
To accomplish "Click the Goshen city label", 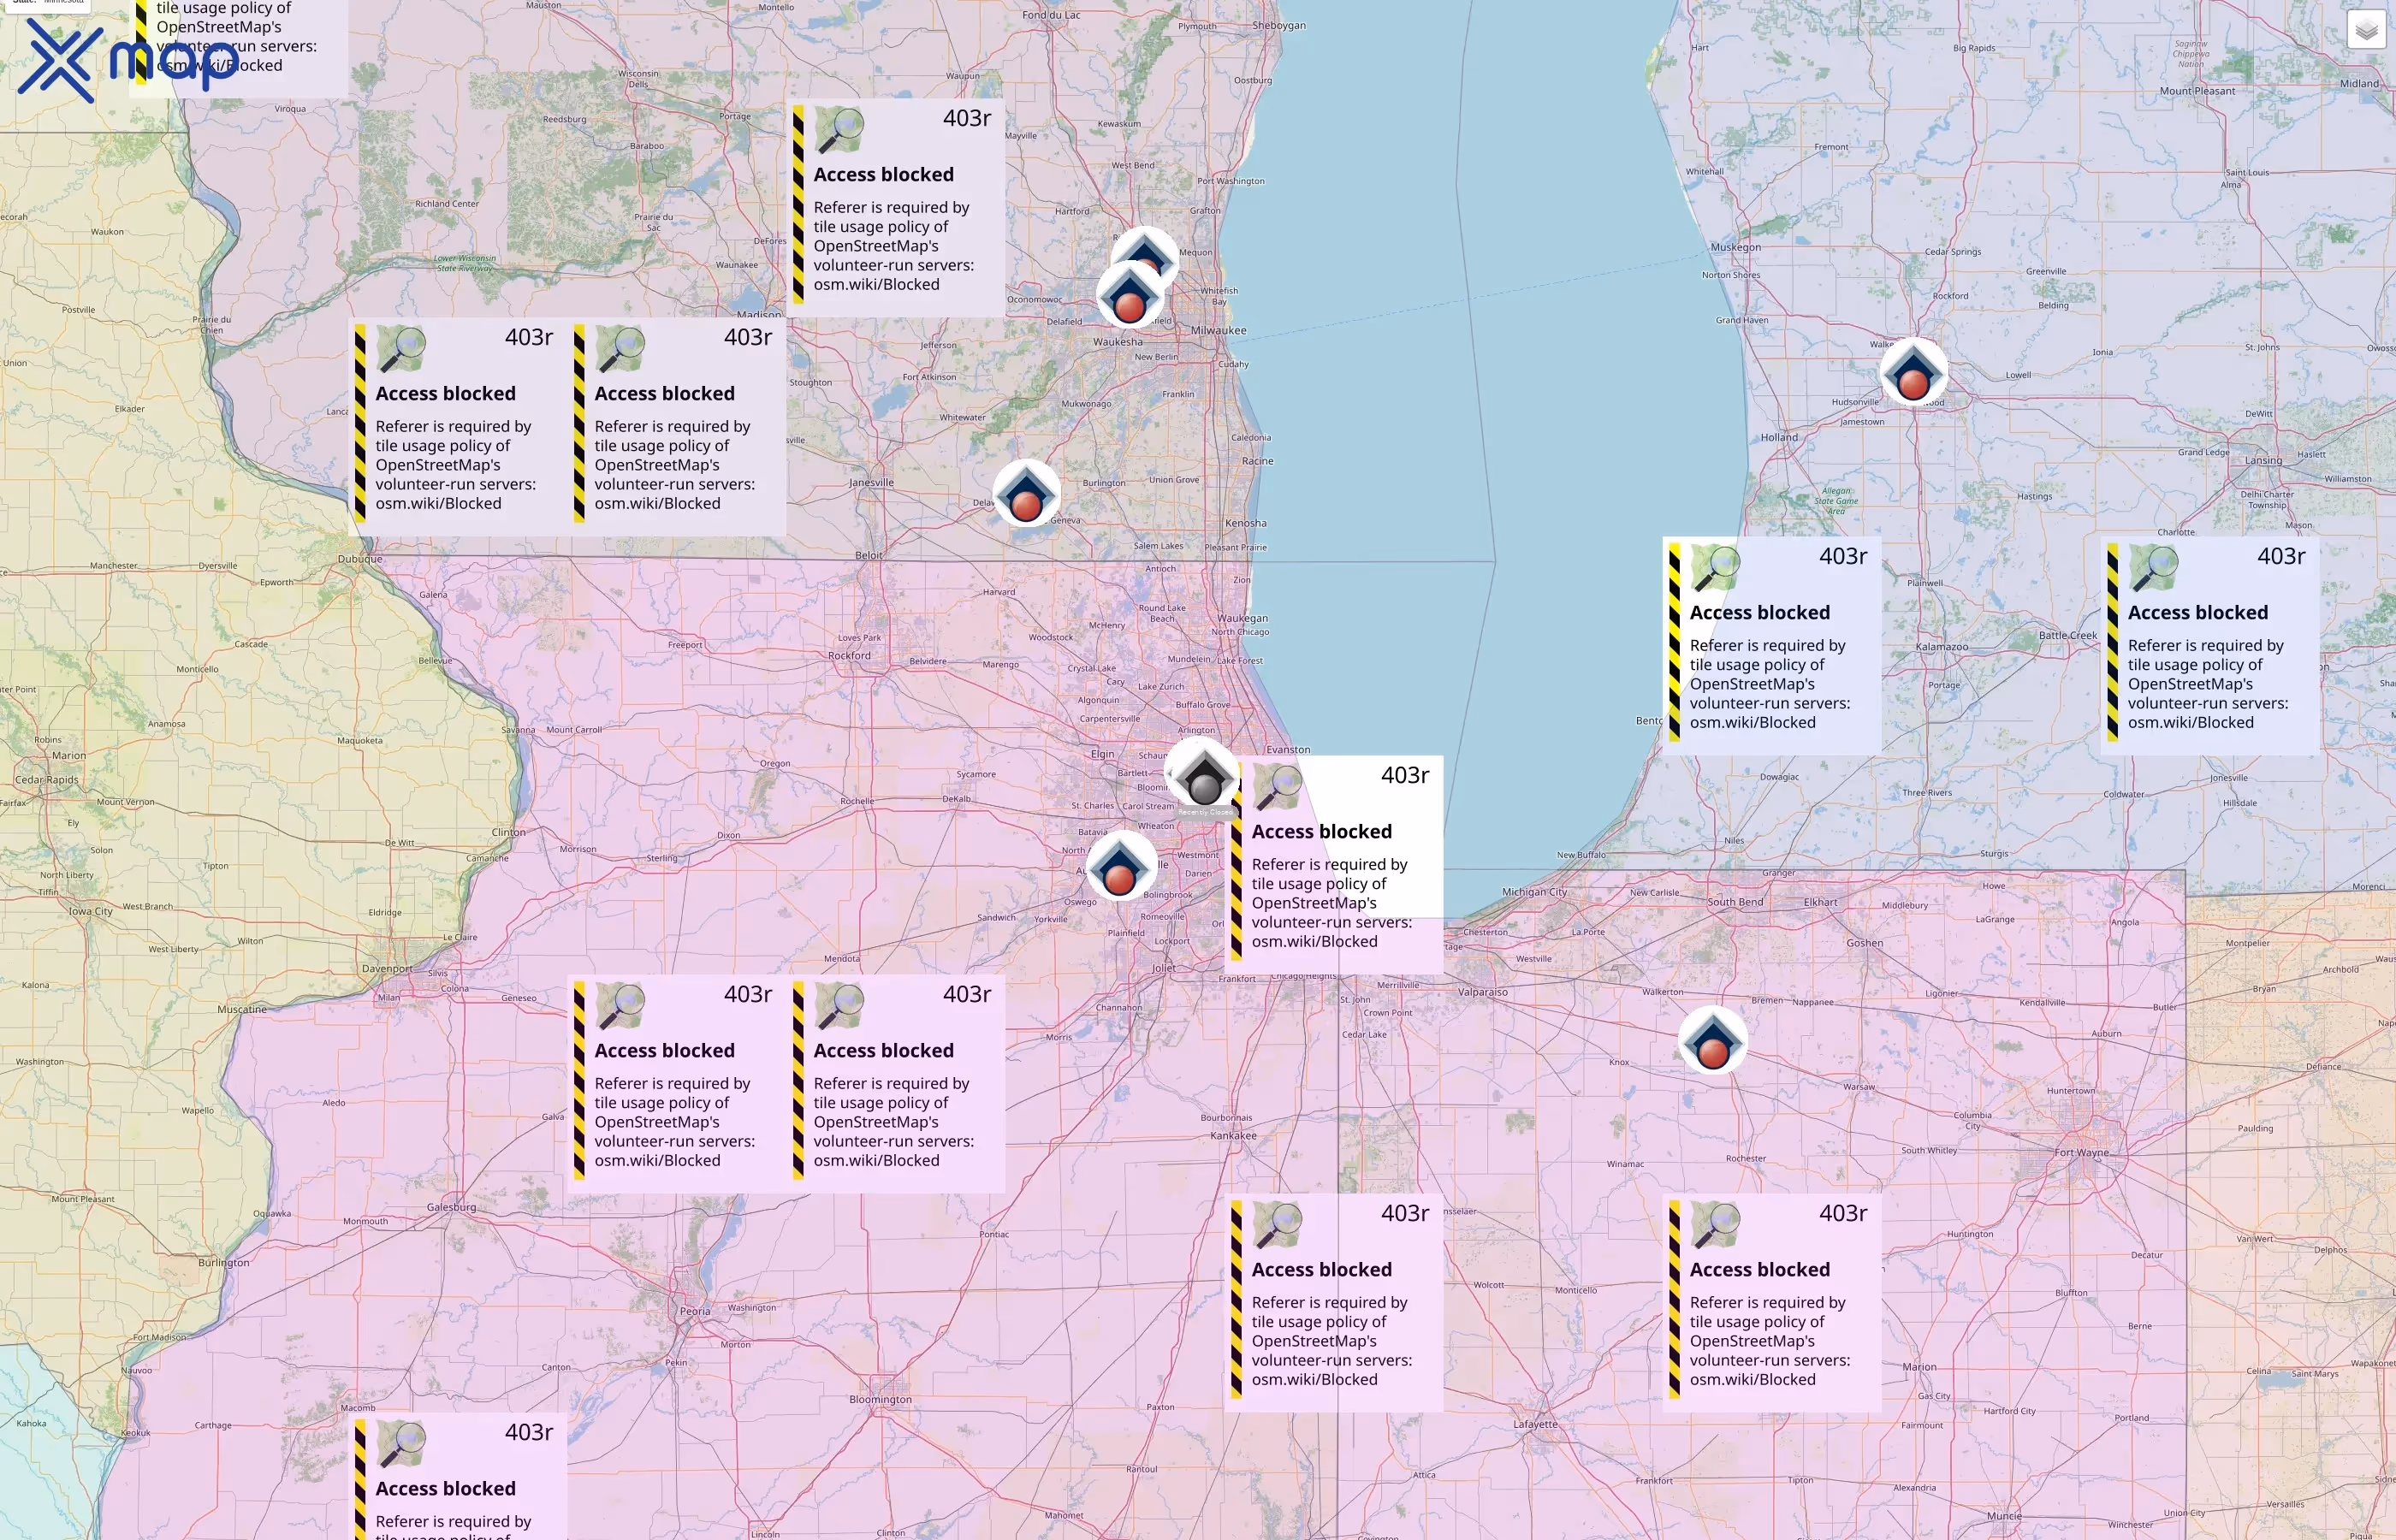I will point(1865,943).
